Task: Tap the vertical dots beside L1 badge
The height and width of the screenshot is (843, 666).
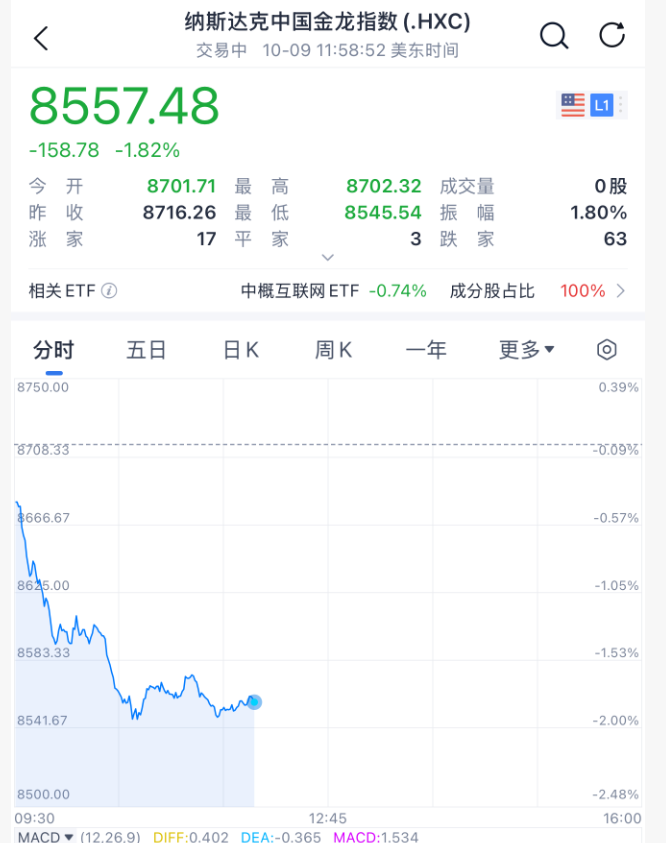Action: pyautogui.click(x=622, y=105)
